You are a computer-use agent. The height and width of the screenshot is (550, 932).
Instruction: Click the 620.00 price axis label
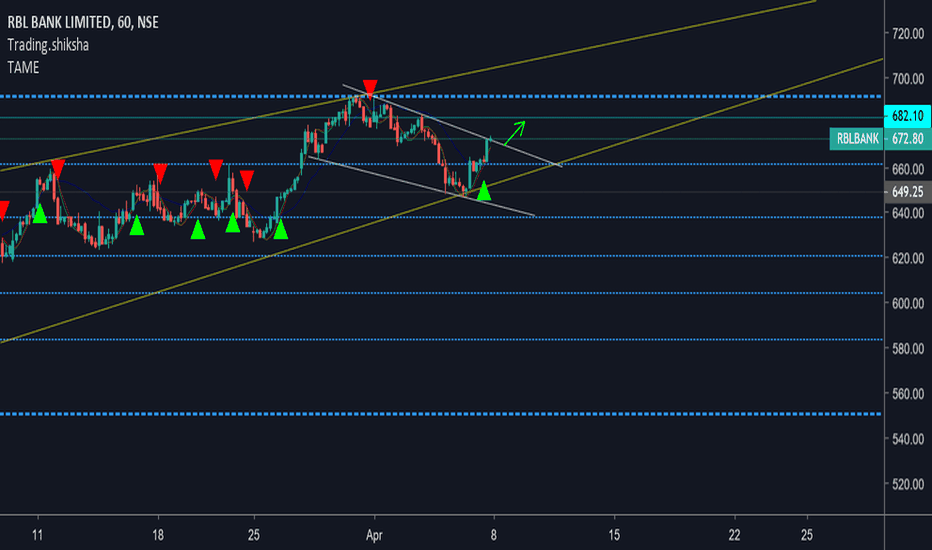[x=908, y=258]
